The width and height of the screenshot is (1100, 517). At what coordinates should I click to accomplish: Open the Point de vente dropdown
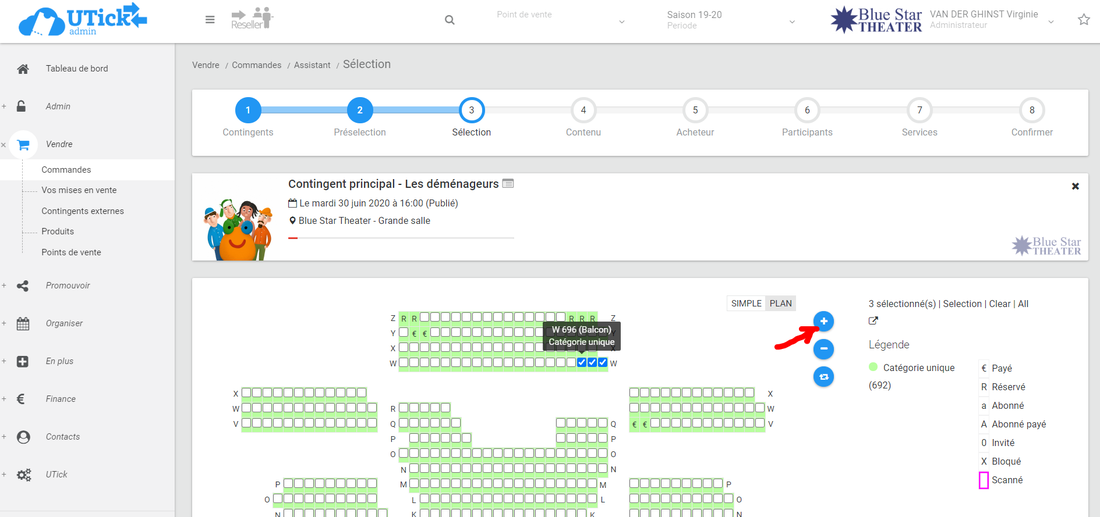[x=560, y=20]
